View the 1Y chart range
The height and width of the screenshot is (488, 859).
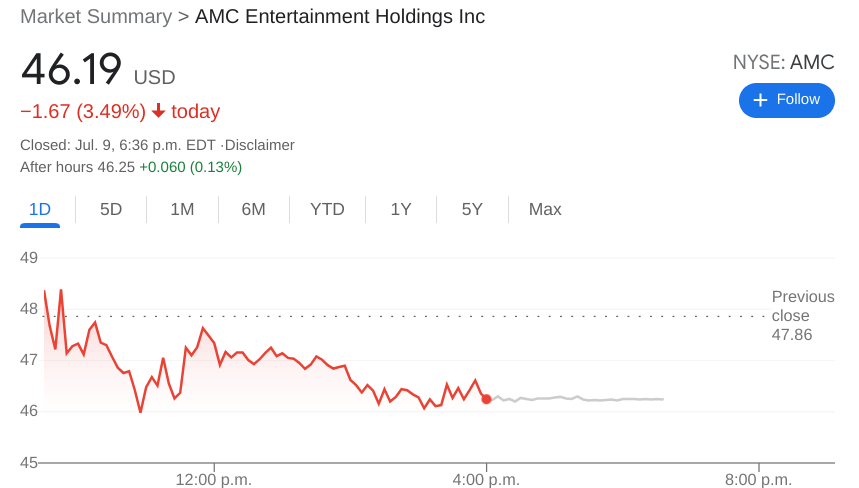pyautogui.click(x=401, y=210)
